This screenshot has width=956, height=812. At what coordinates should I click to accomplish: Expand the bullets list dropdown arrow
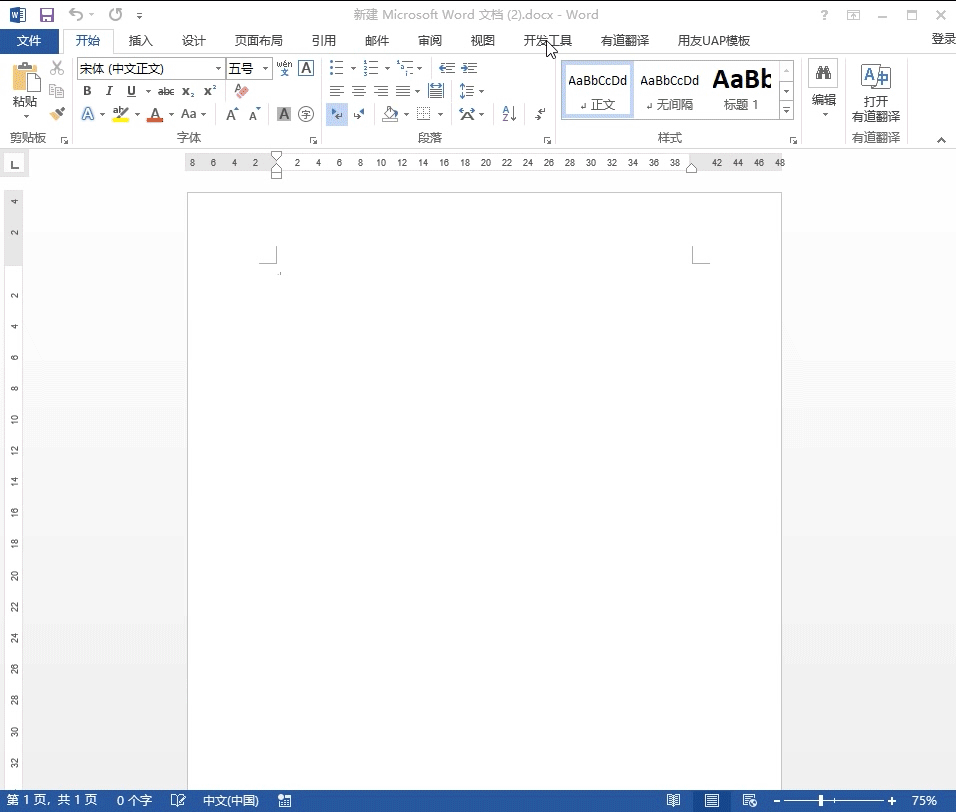tap(353, 68)
